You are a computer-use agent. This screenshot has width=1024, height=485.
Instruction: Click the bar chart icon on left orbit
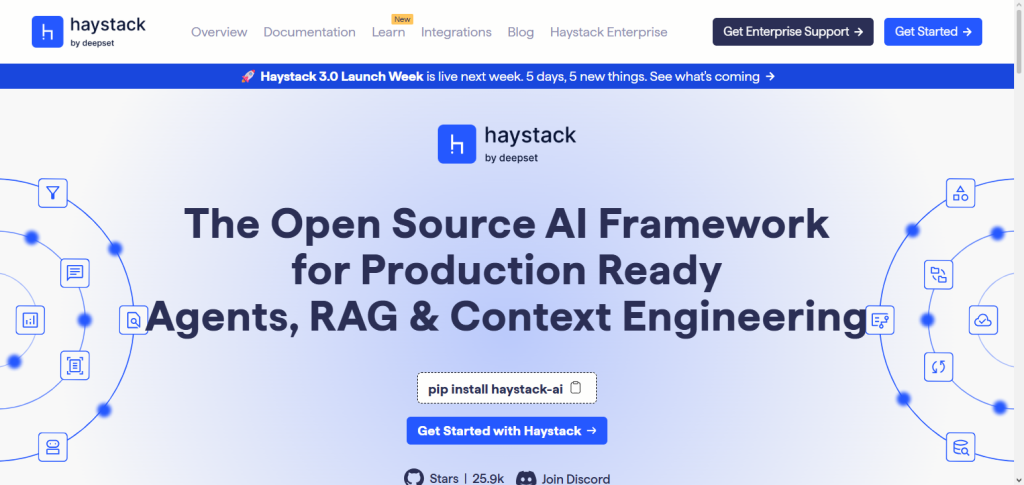point(30,320)
